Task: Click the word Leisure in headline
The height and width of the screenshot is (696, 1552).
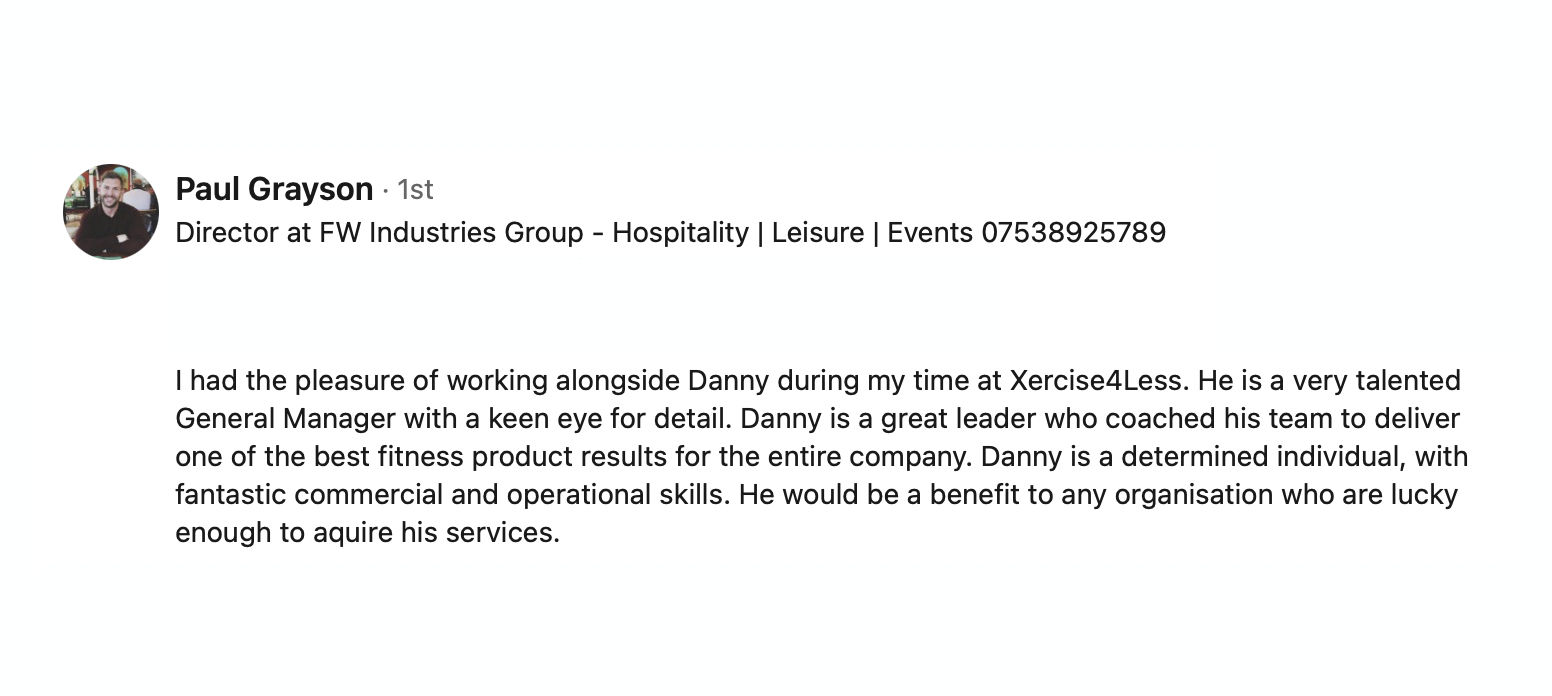Action: click(817, 233)
